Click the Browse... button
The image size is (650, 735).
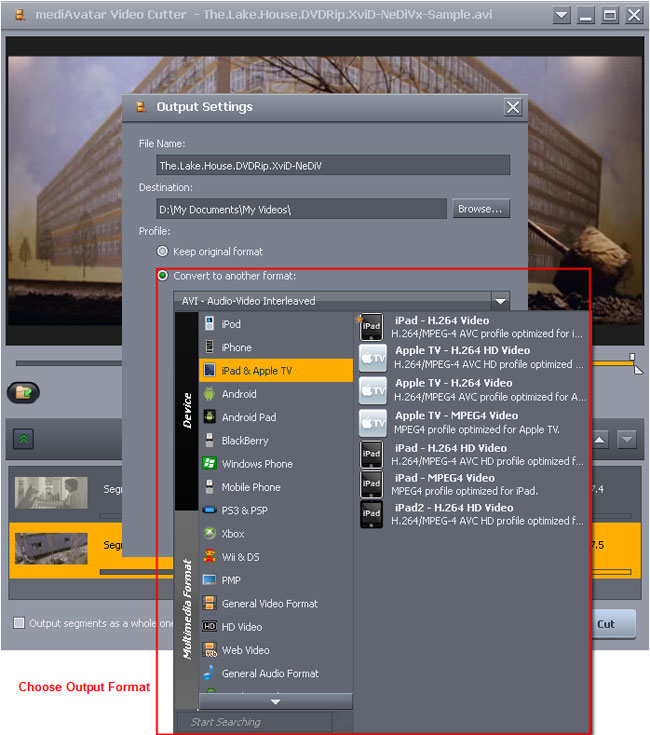[481, 209]
